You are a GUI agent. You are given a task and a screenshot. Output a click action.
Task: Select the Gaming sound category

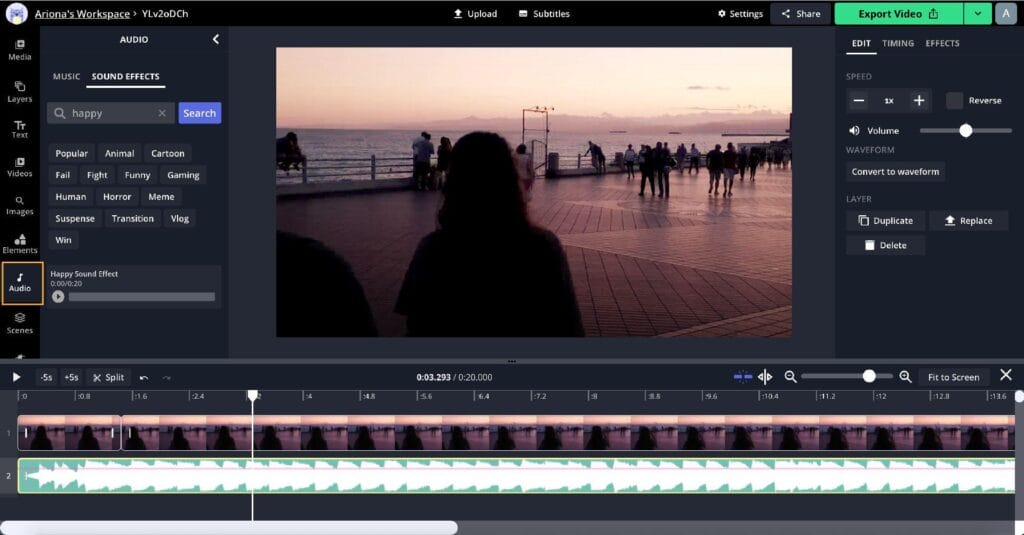pos(183,175)
